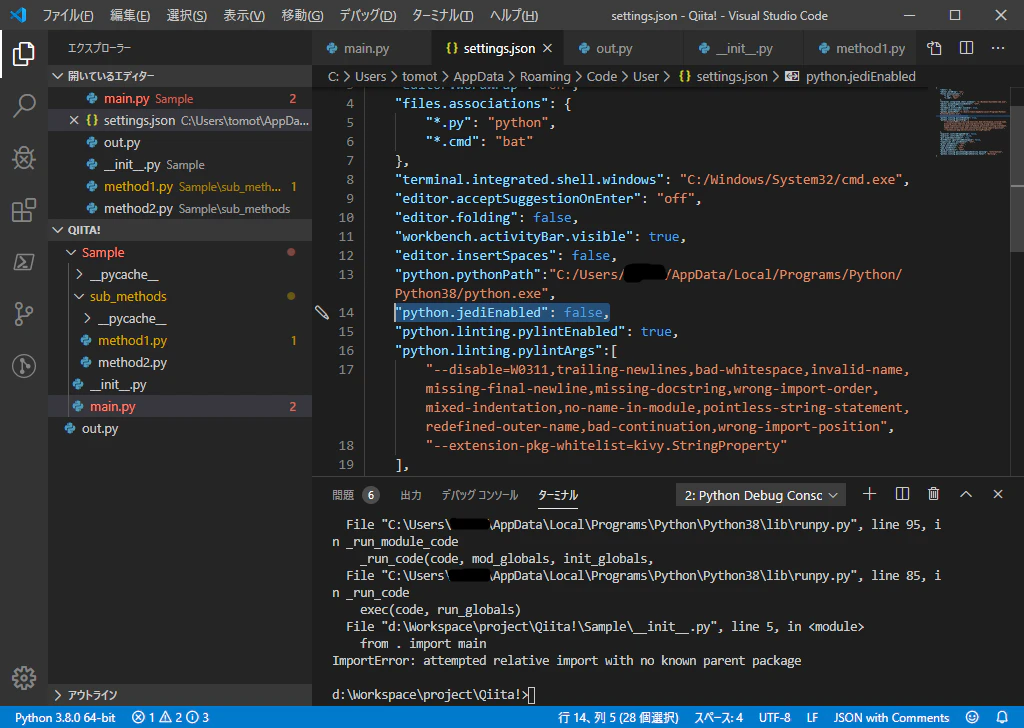
Task: Open the Explorer view in activity bar
Action: 24,54
